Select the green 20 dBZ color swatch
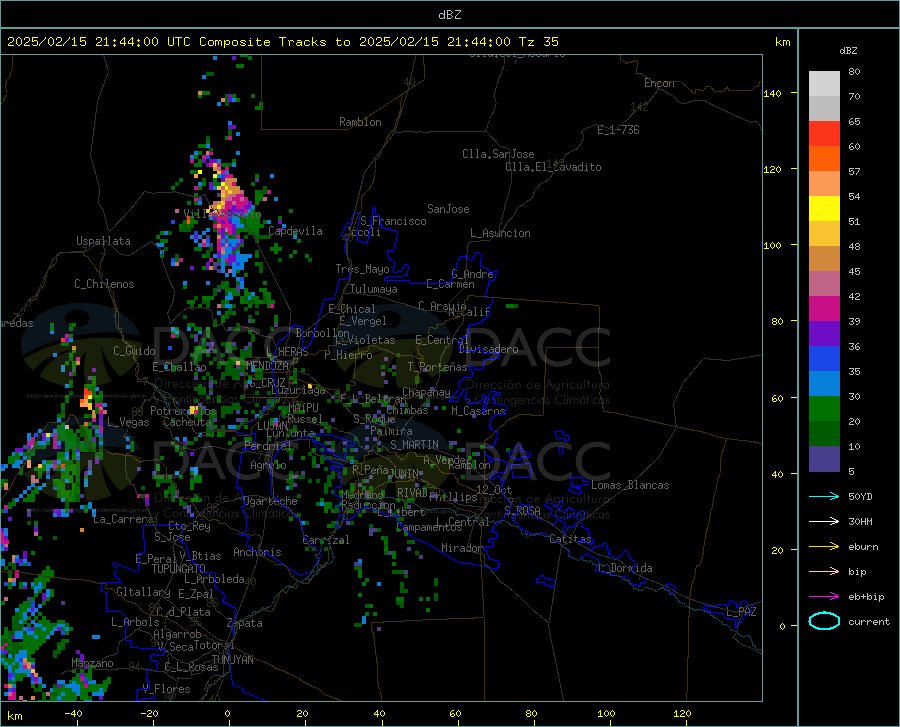The image size is (900, 727). click(824, 409)
